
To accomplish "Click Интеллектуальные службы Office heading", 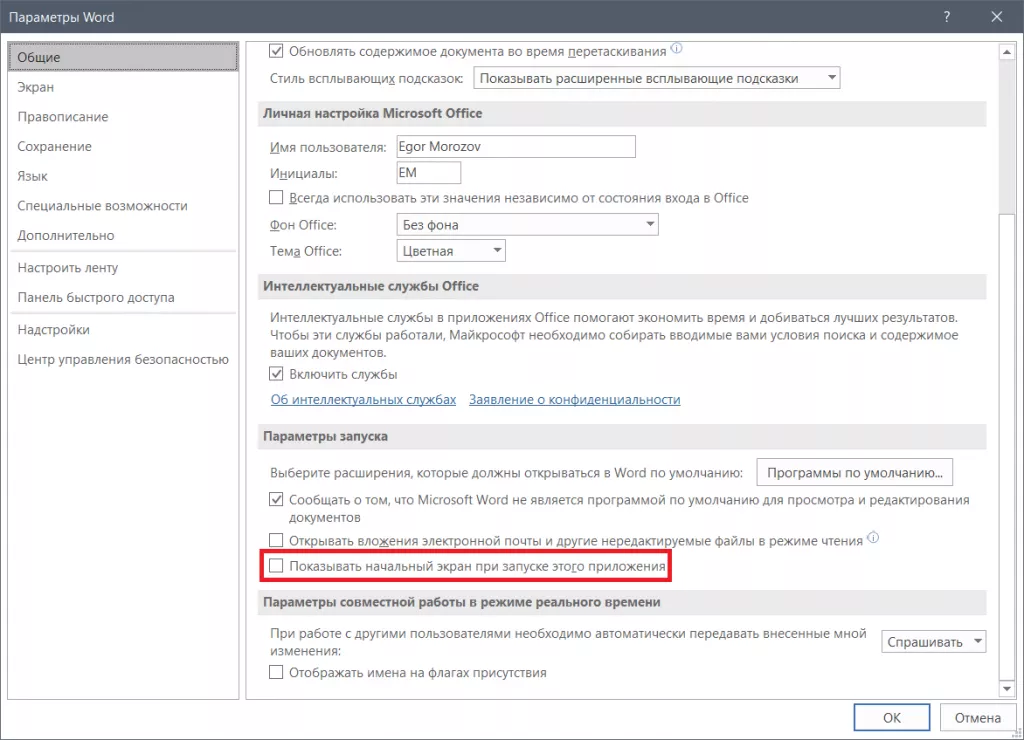I will (x=371, y=286).
